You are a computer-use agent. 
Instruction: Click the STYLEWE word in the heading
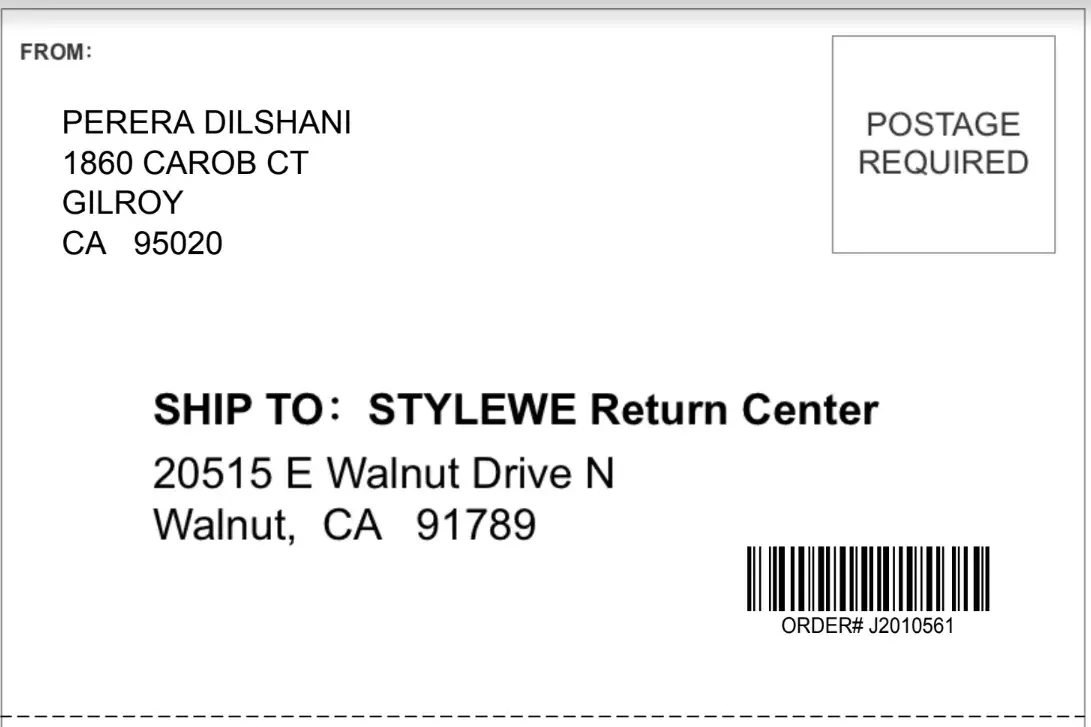coord(472,410)
